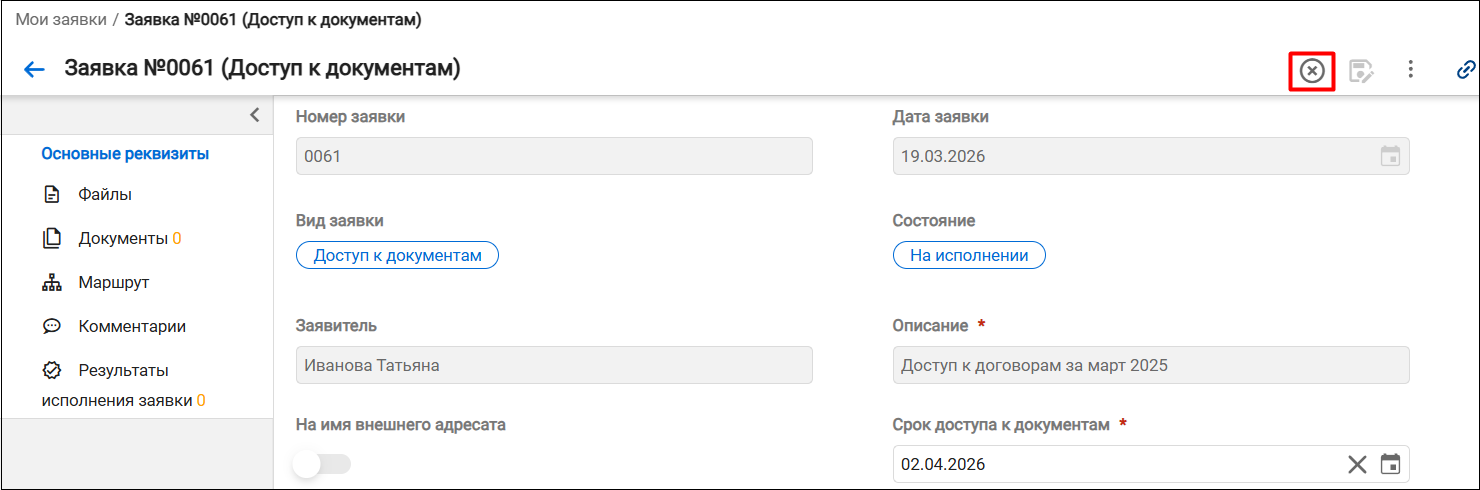The height and width of the screenshot is (490, 1480).
Task: Click the cancel request circle-X icon
Action: point(1311,70)
